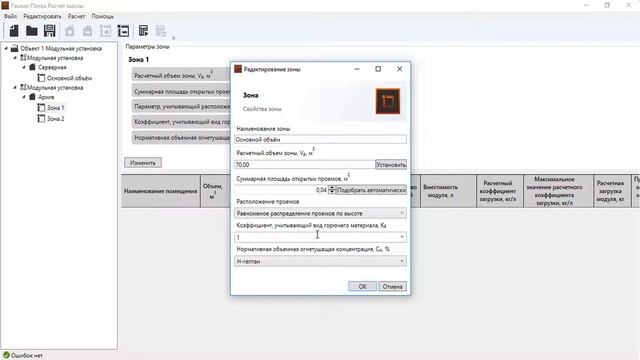
Task: Click the module icon above Серверная
Action: [23, 58]
